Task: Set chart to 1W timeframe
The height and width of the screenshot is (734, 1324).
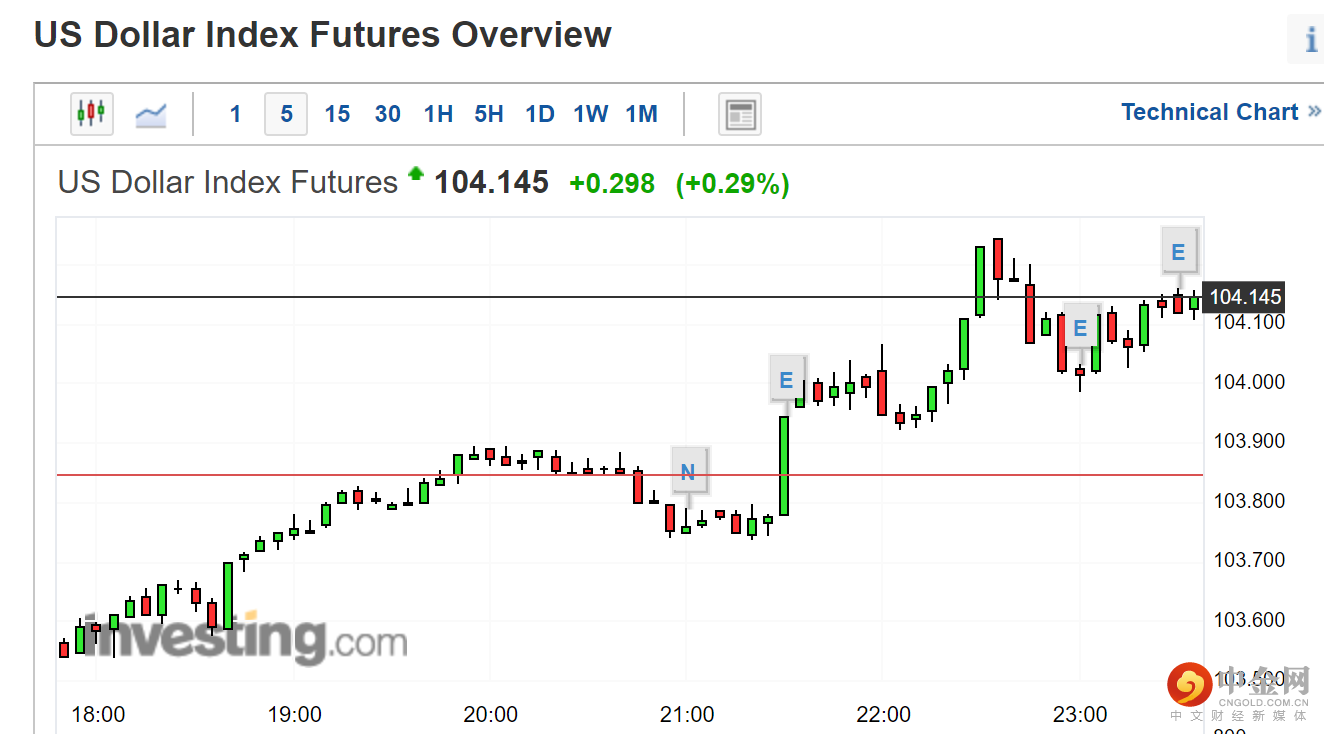Action: tap(591, 114)
